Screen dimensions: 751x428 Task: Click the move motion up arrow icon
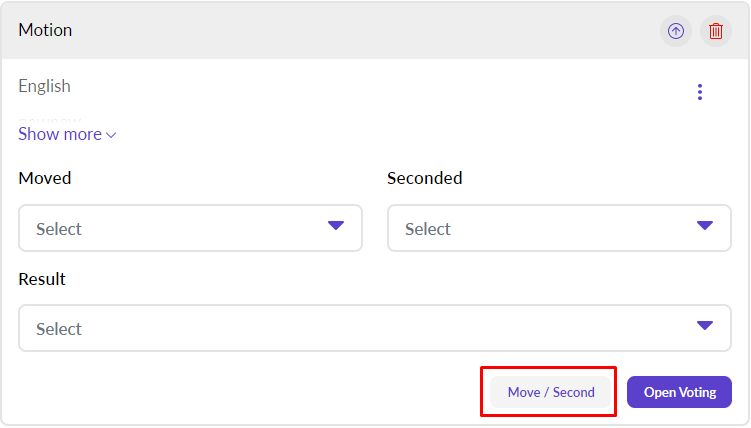(x=676, y=31)
